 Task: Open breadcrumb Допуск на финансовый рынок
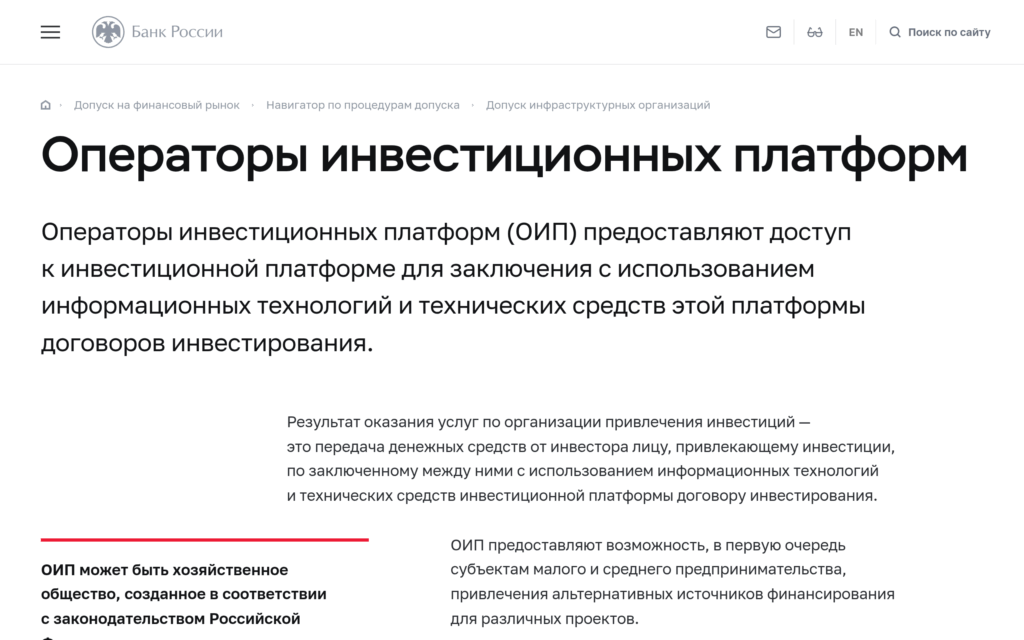coord(157,105)
